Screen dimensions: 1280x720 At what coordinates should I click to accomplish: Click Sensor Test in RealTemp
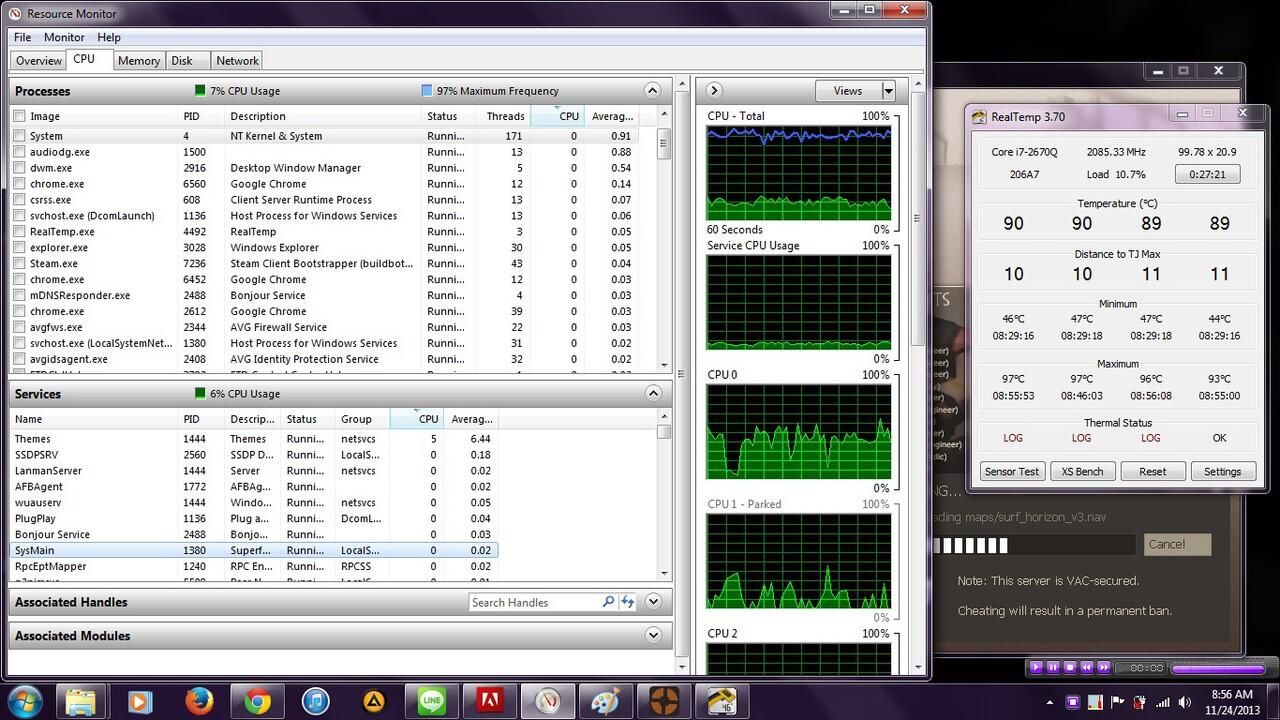[x=1012, y=471]
